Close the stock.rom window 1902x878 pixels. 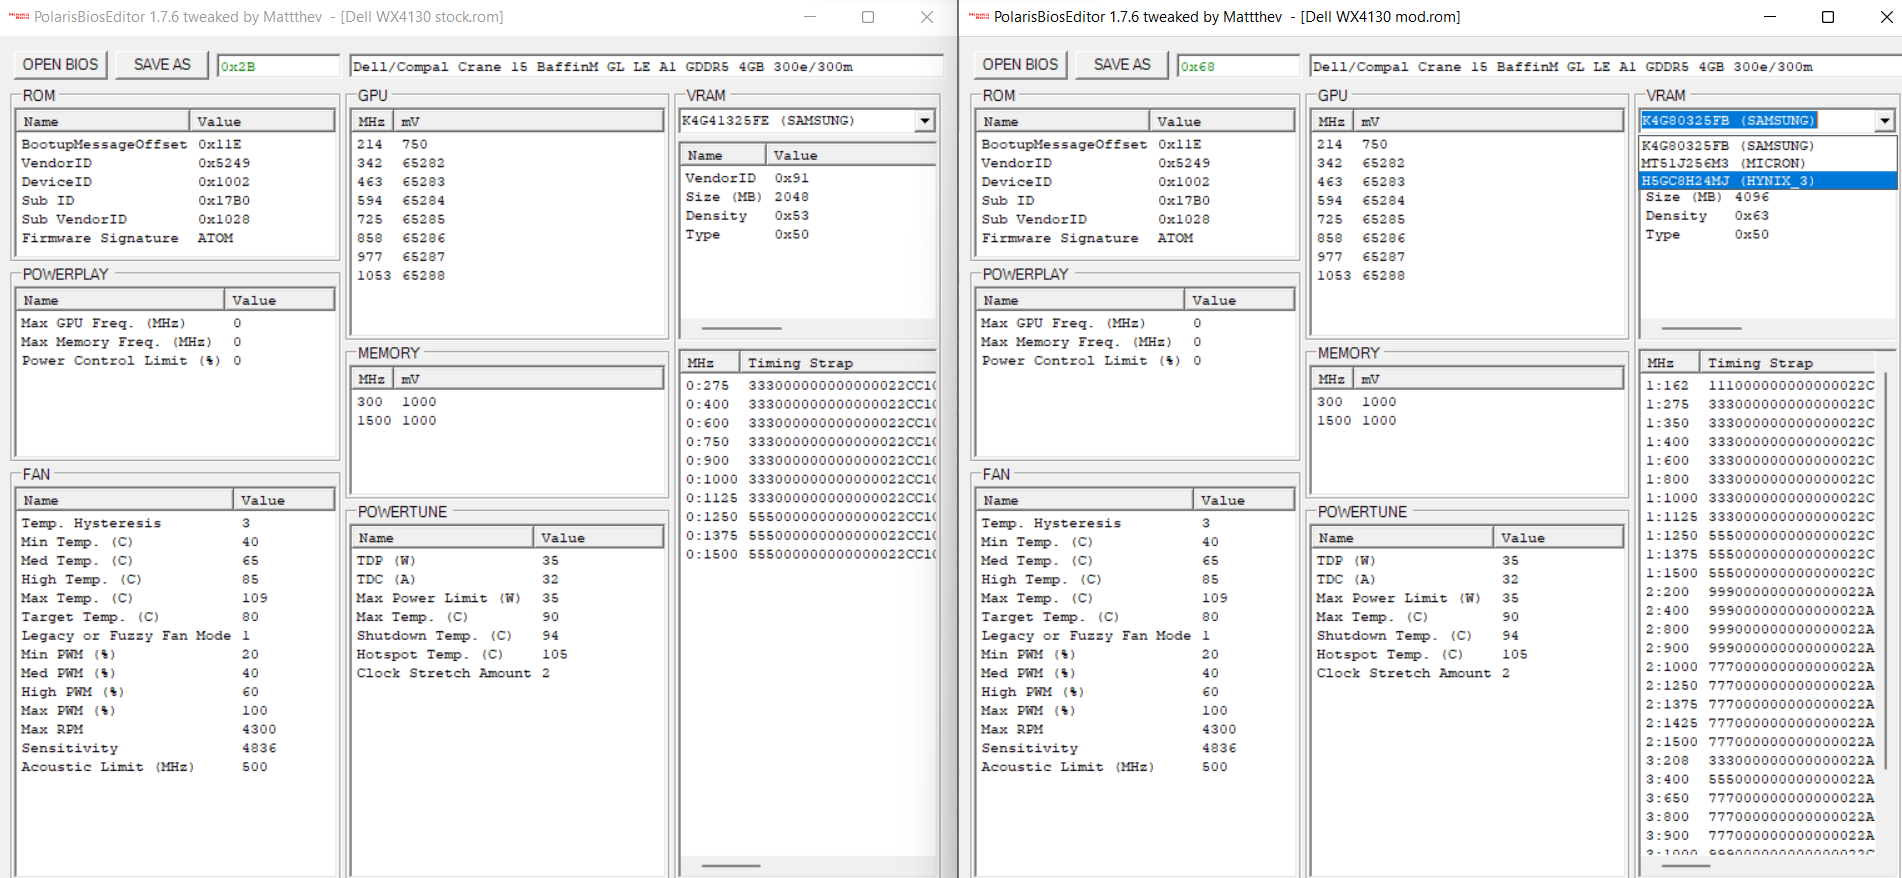click(927, 17)
